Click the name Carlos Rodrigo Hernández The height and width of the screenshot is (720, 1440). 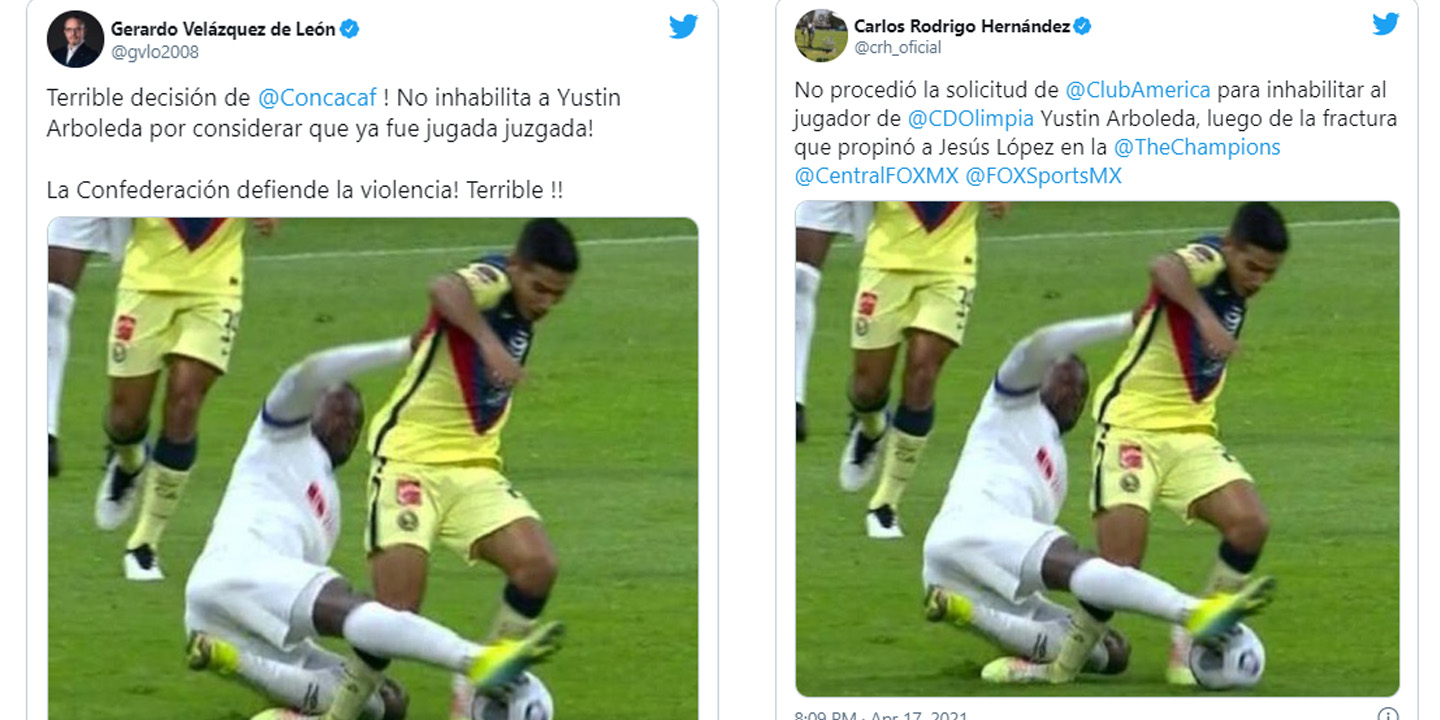coord(961,26)
